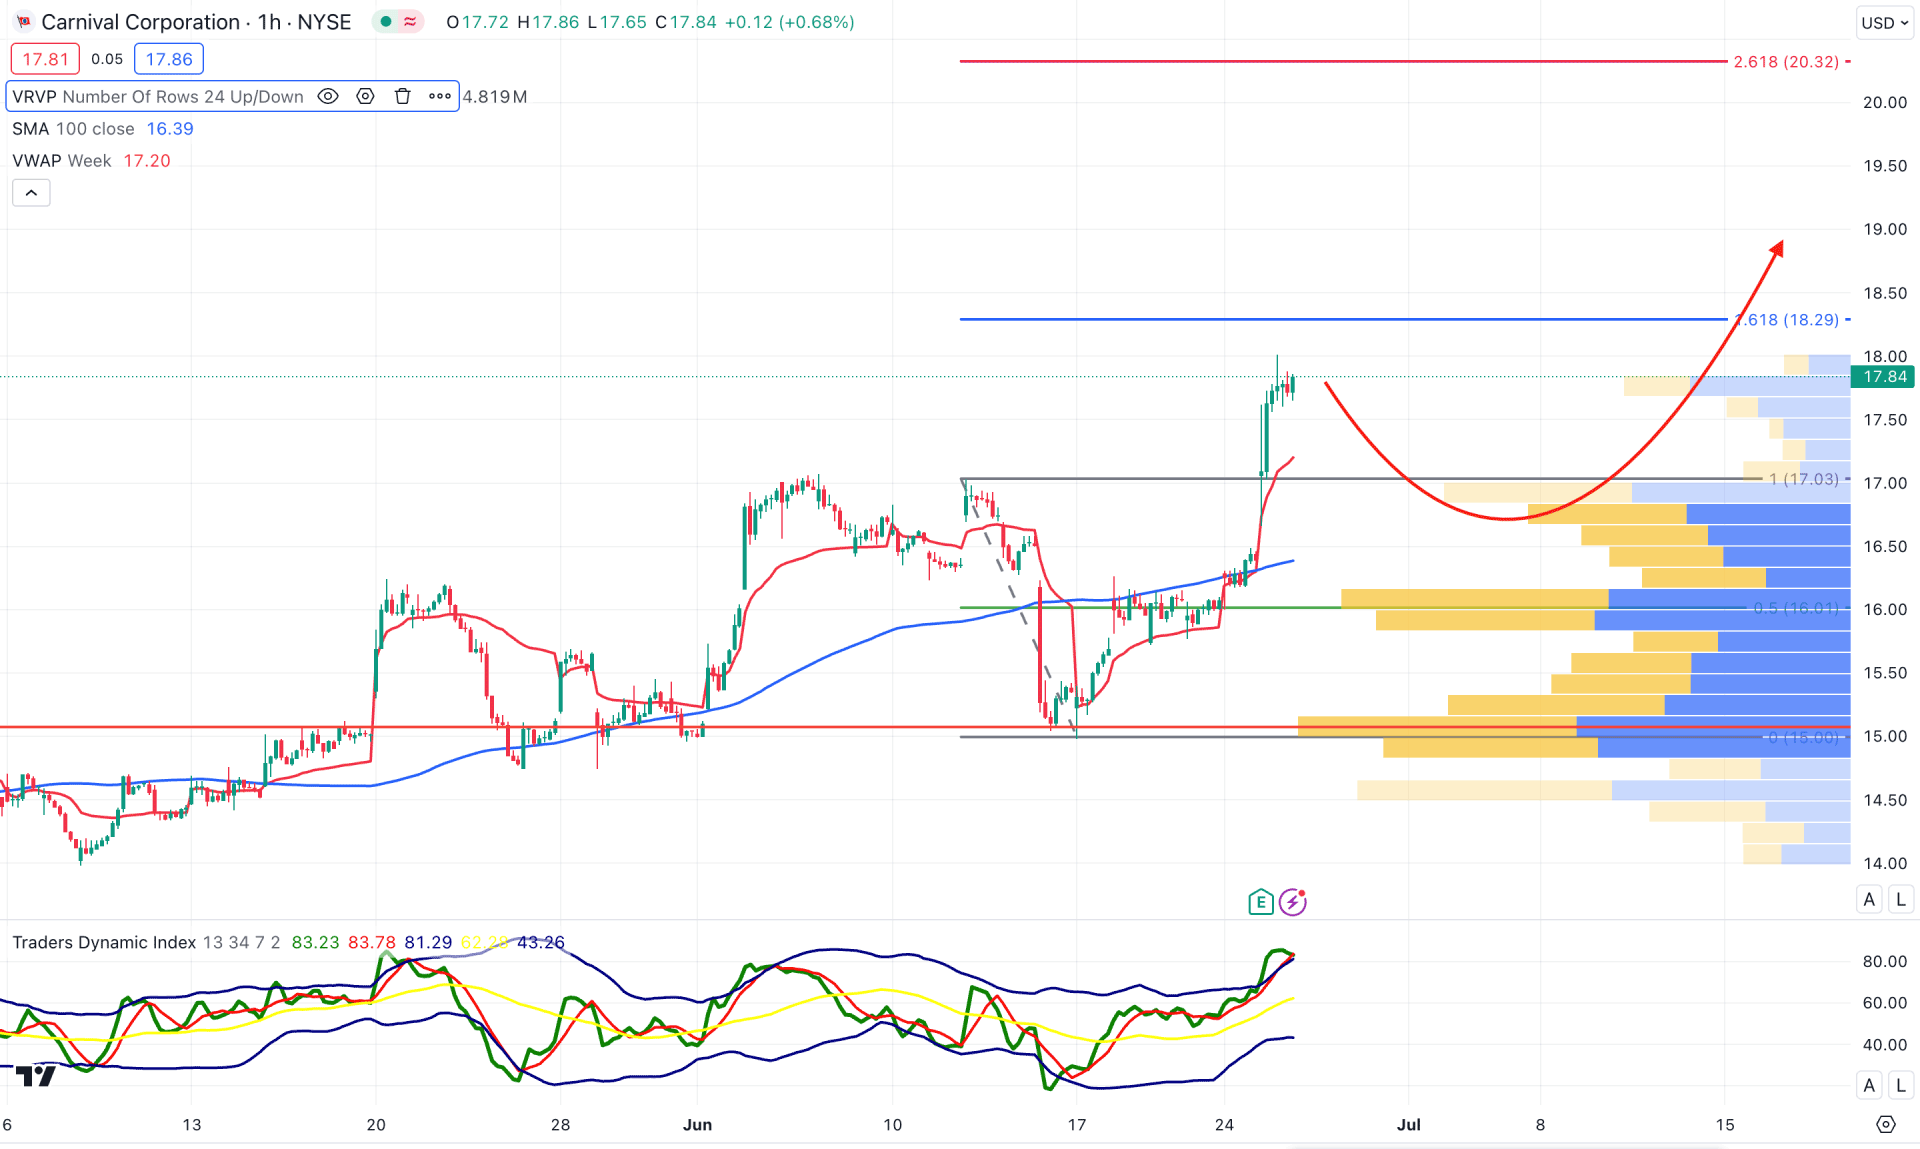Click the Jun label on time axis
Screen dimensions: 1920x1149
[697, 1125]
